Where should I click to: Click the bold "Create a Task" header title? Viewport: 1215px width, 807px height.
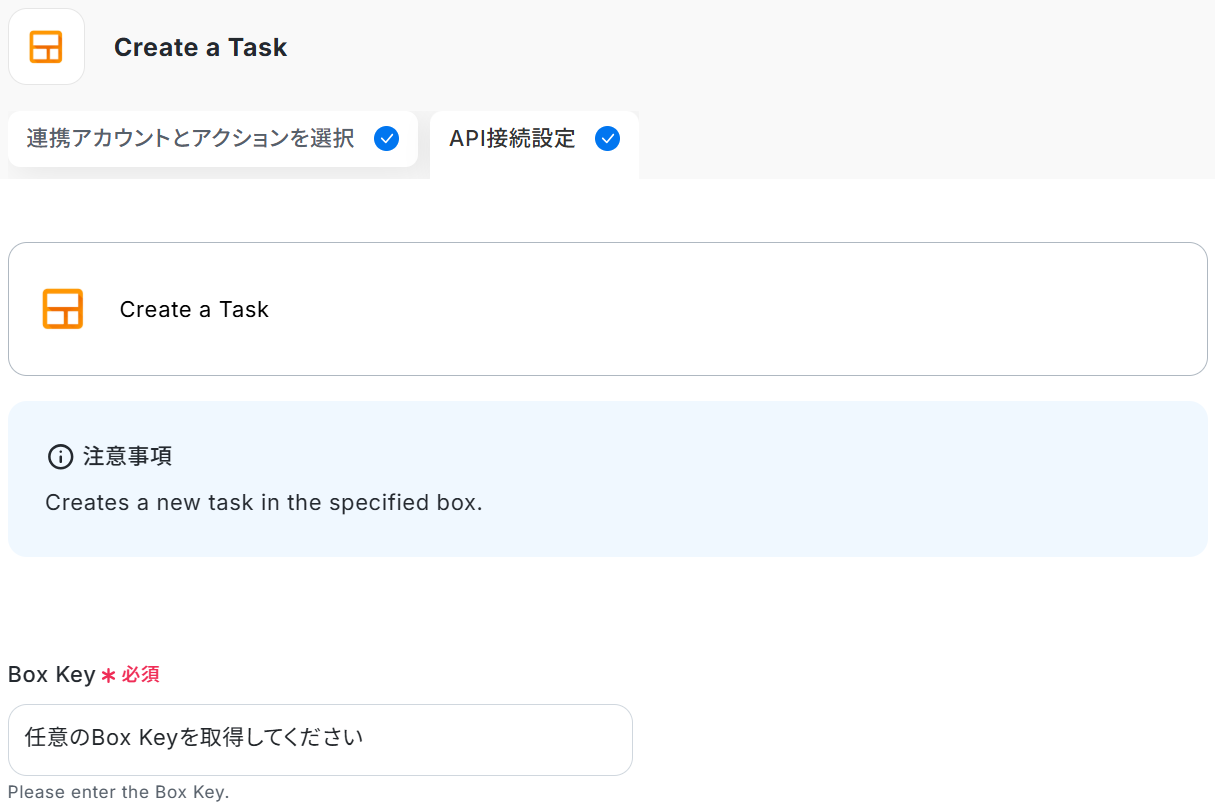(200, 47)
